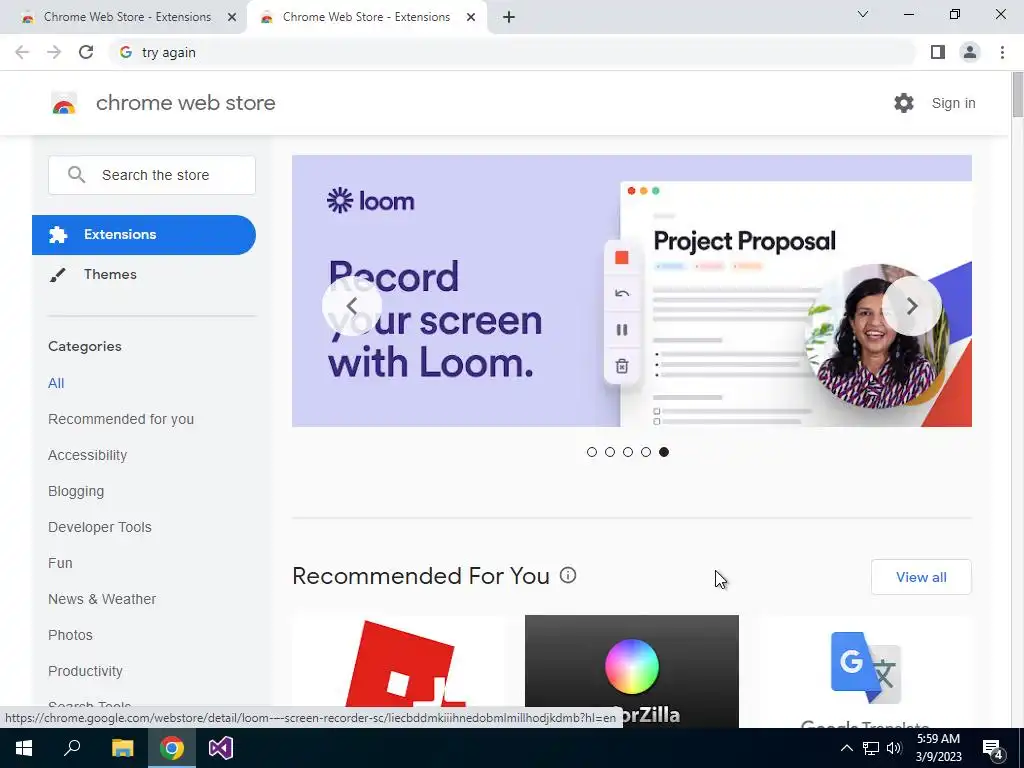
Task: Click the View all button
Action: coord(921,577)
